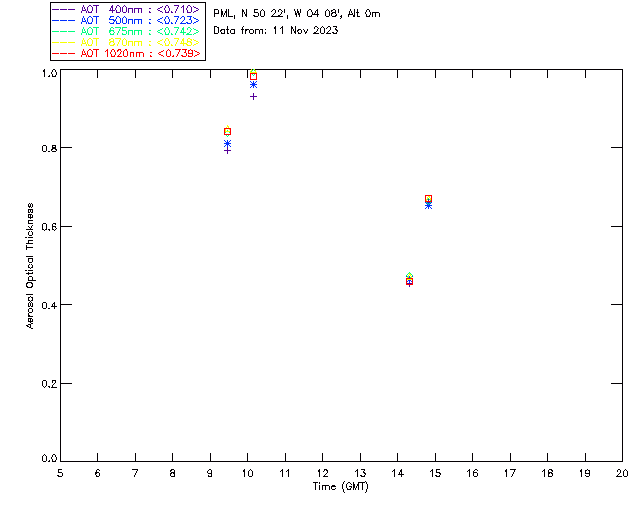The image size is (640, 512).
Task: Click the AOT 675nm legend entry
Action: (126, 31)
